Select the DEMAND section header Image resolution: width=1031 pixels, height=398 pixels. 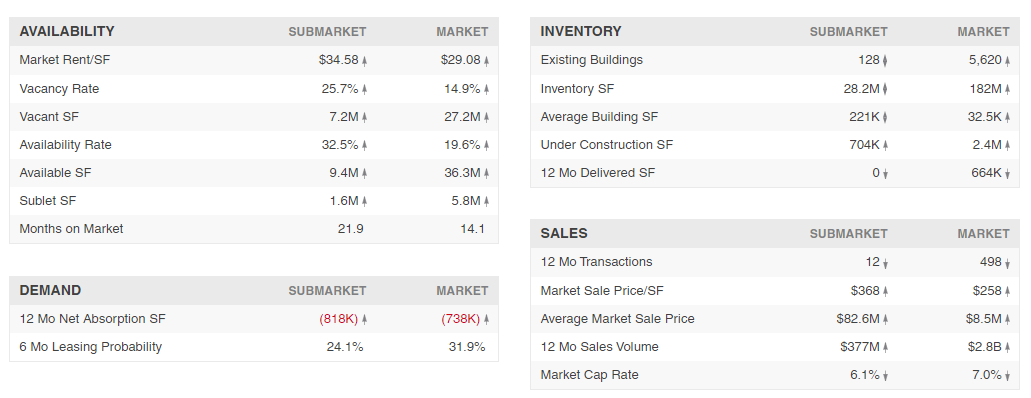(x=51, y=290)
